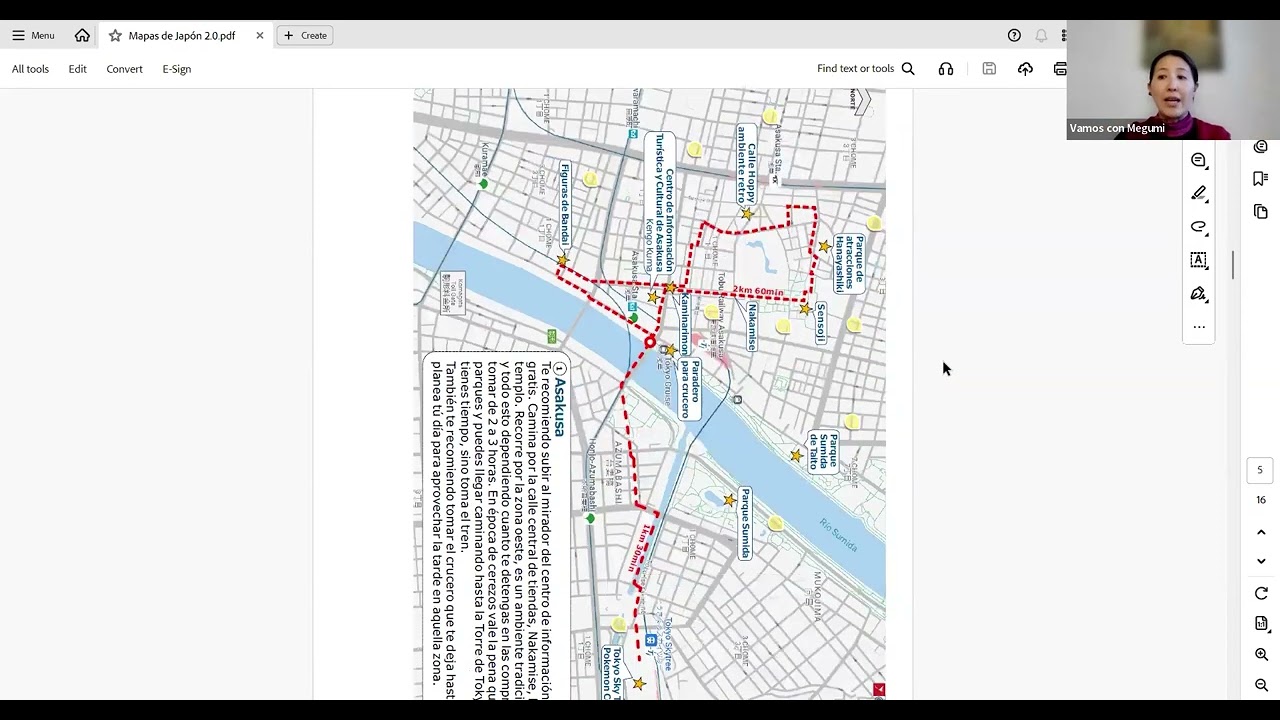The height and width of the screenshot is (720, 1280).
Task: Open the page display fit options
Action: click(x=1261, y=624)
